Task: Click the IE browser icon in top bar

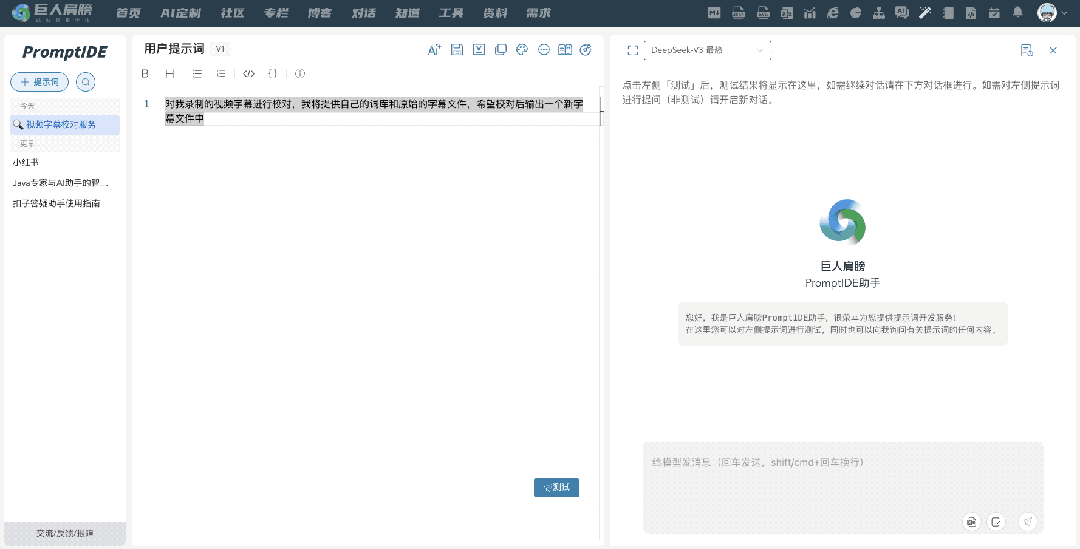Action: coord(833,12)
